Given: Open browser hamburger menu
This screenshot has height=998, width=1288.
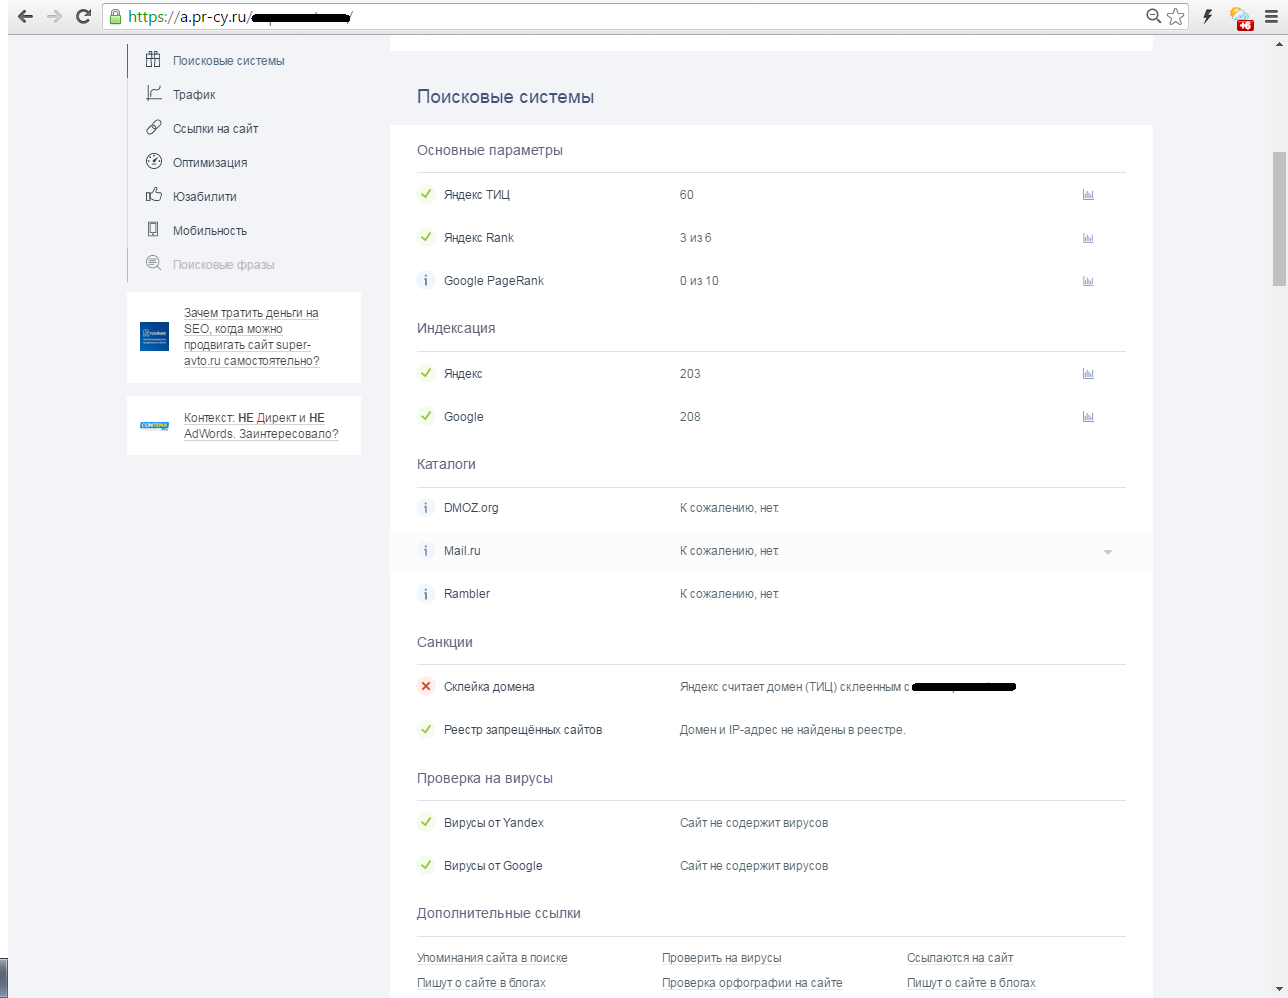Looking at the screenshot, I should point(1271,16).
